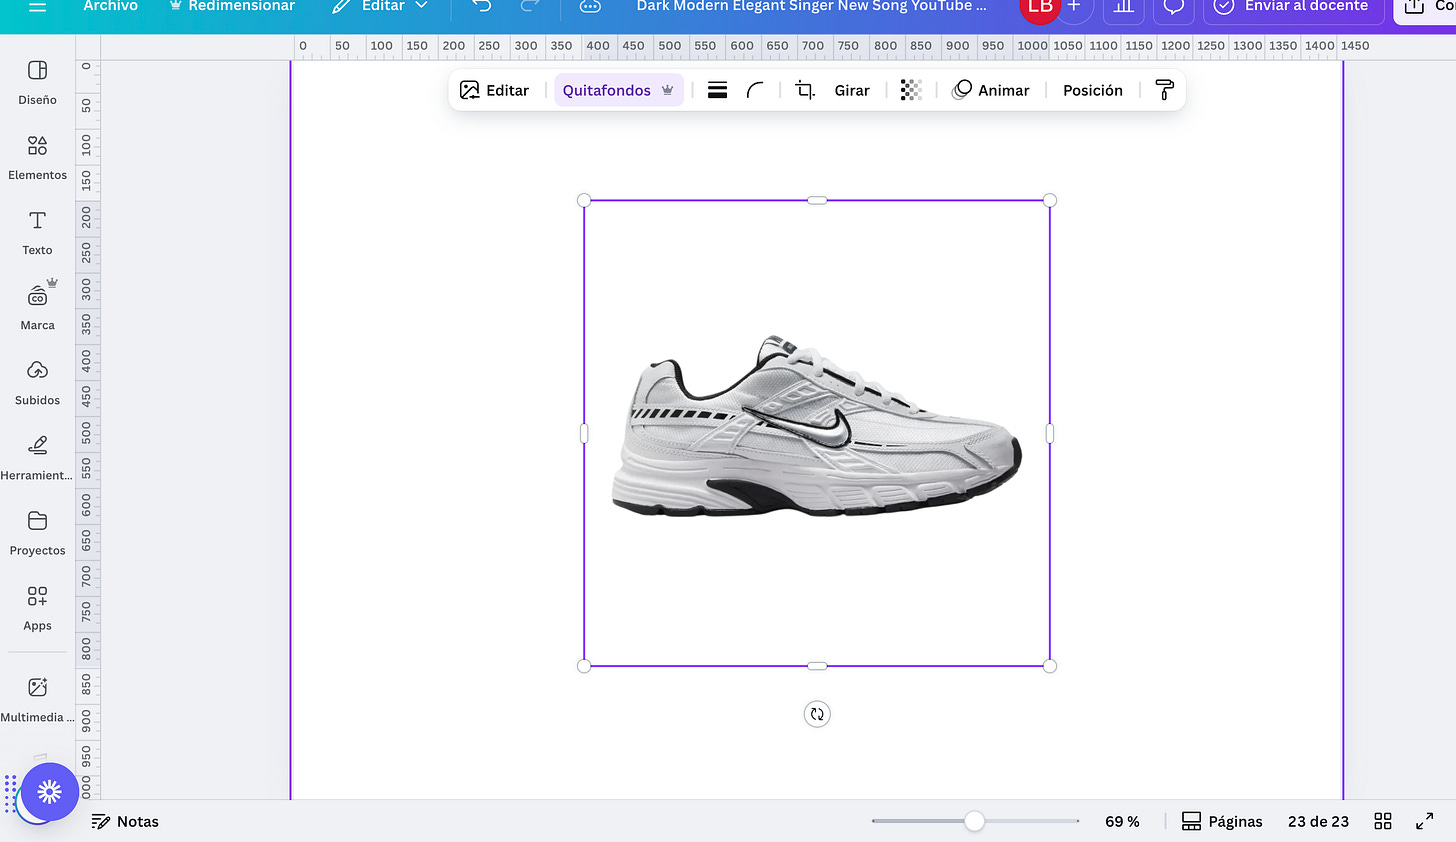1456x842 pixels.
Task: Click Enviar al docente button
Action: 1294,6
